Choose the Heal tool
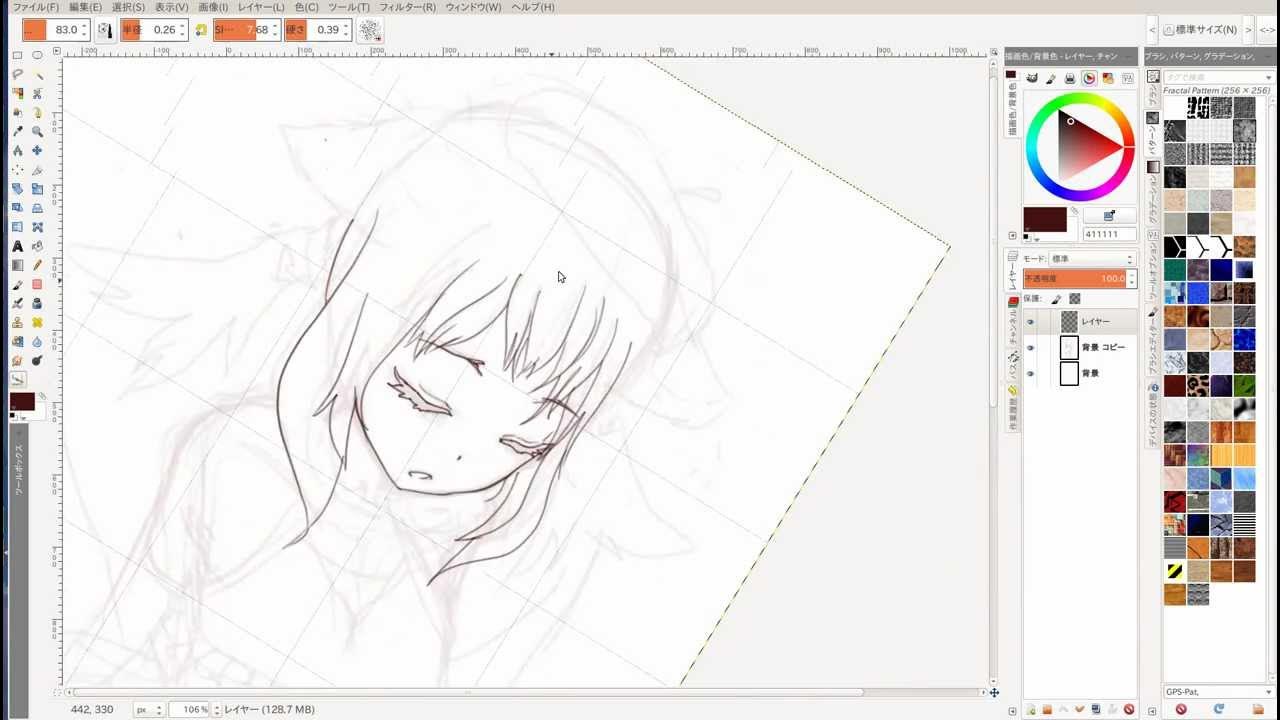This screenshot has width=1280, height=720. (37, 322)
